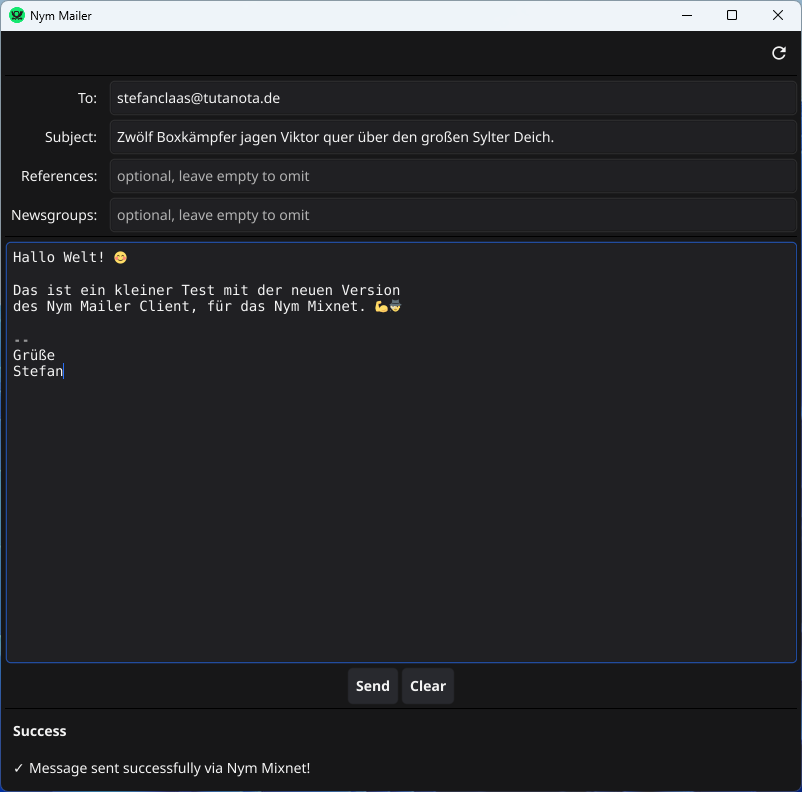
Task: Select the empty References input field
Action: tap(452, 176)
